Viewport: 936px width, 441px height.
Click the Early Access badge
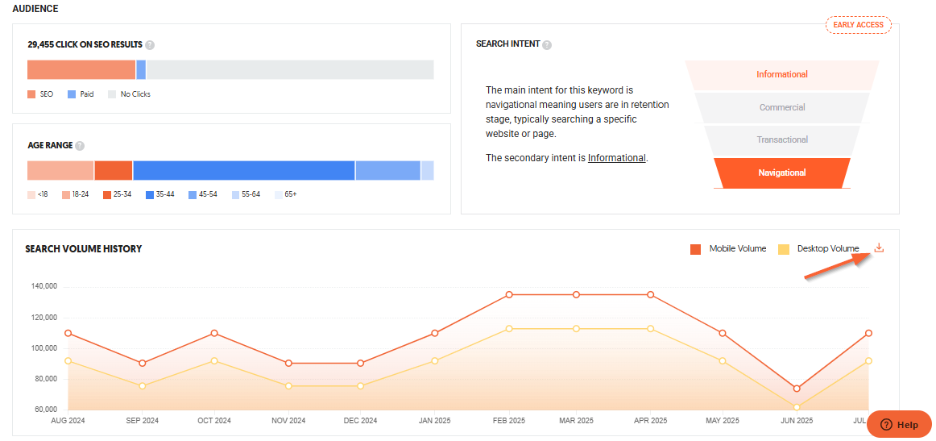(x=858, y=25)
